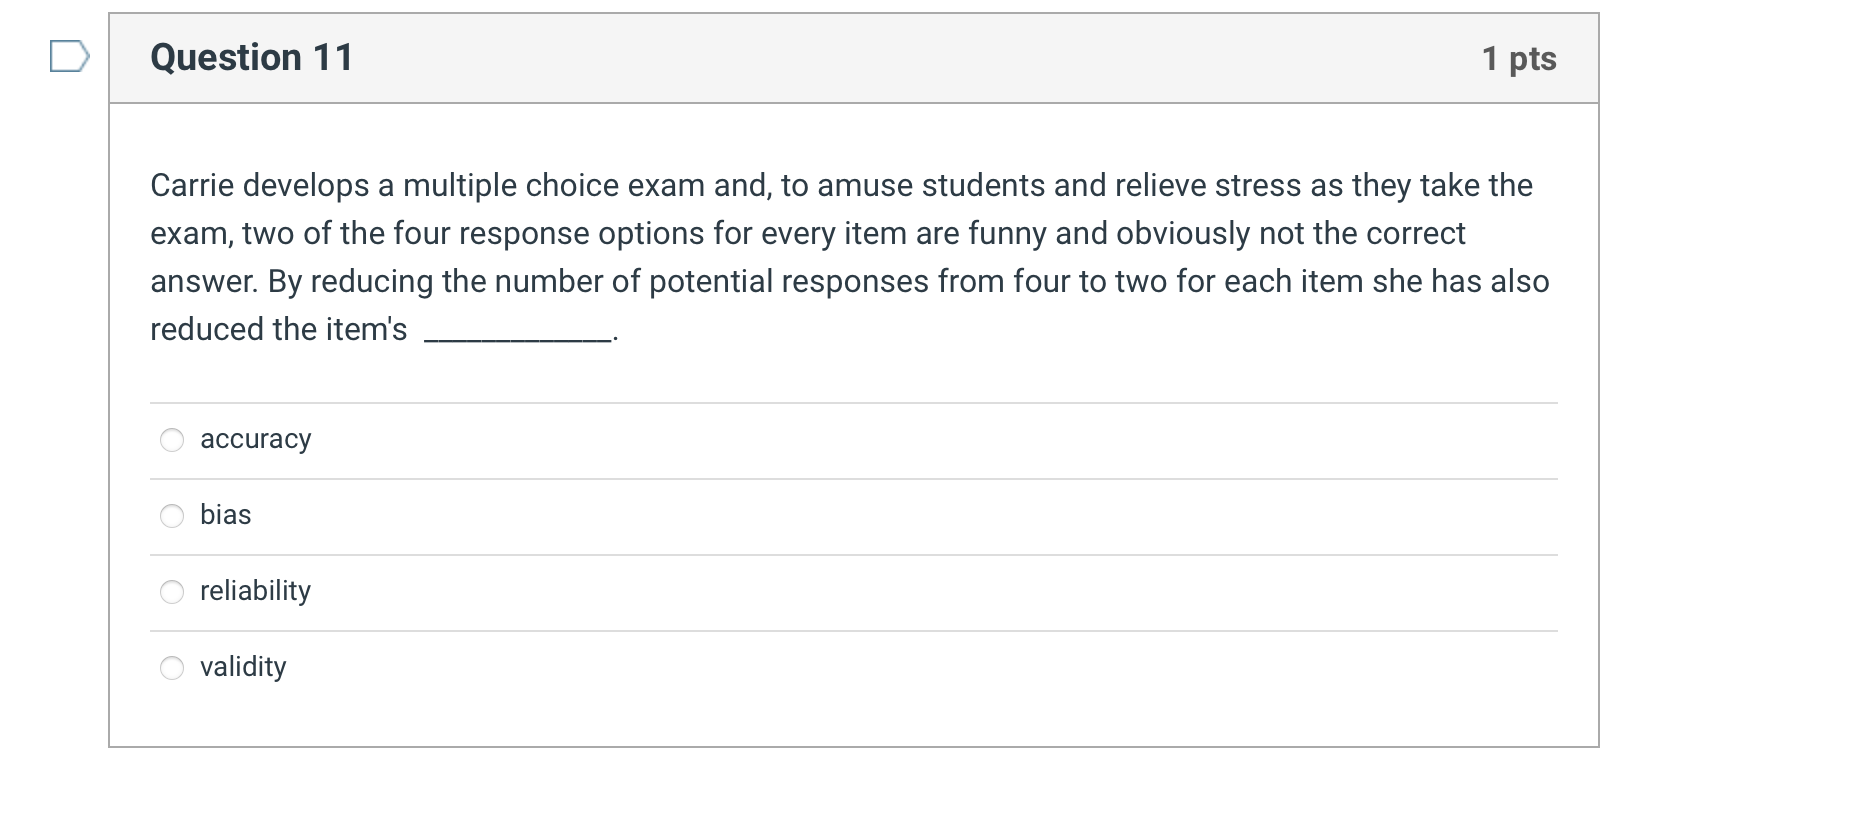The image size is (1876, 816).
Task: Click the fill-in blank underline
Action: tap(518, 340)
